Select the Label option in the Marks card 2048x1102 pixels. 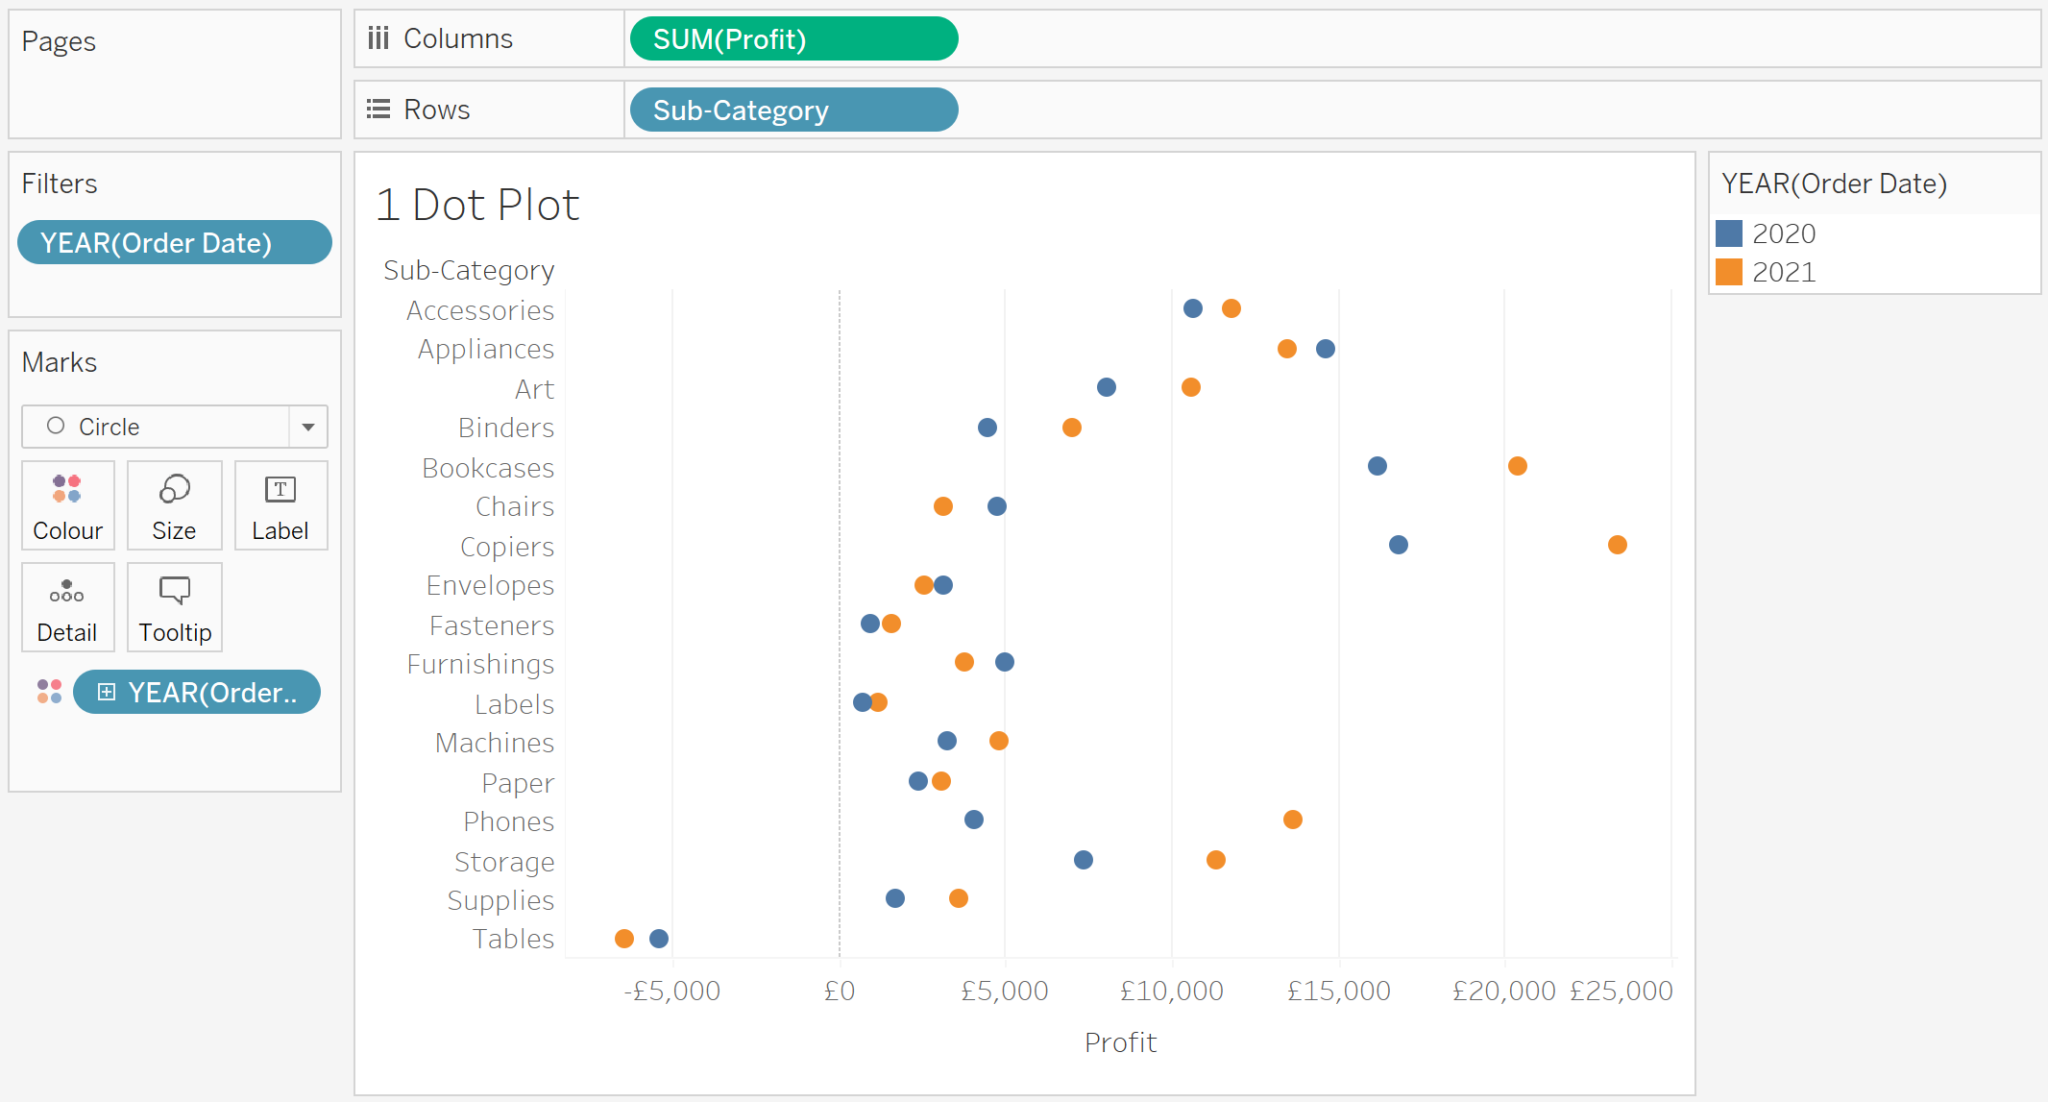click(280, 505)
